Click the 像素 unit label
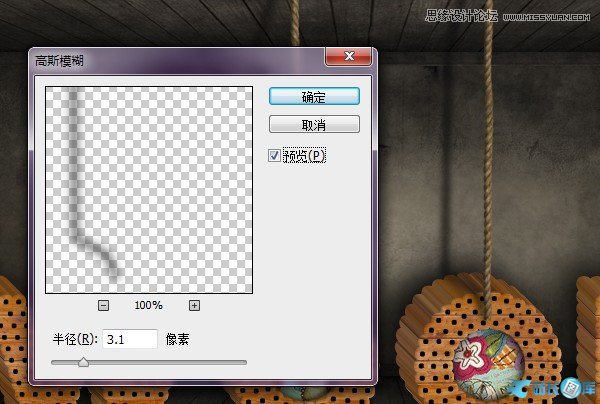Screen dimensions: 600x404 [178, 340]
